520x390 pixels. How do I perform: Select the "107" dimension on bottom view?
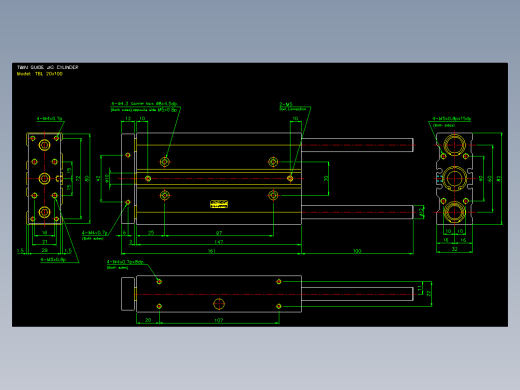219,320
